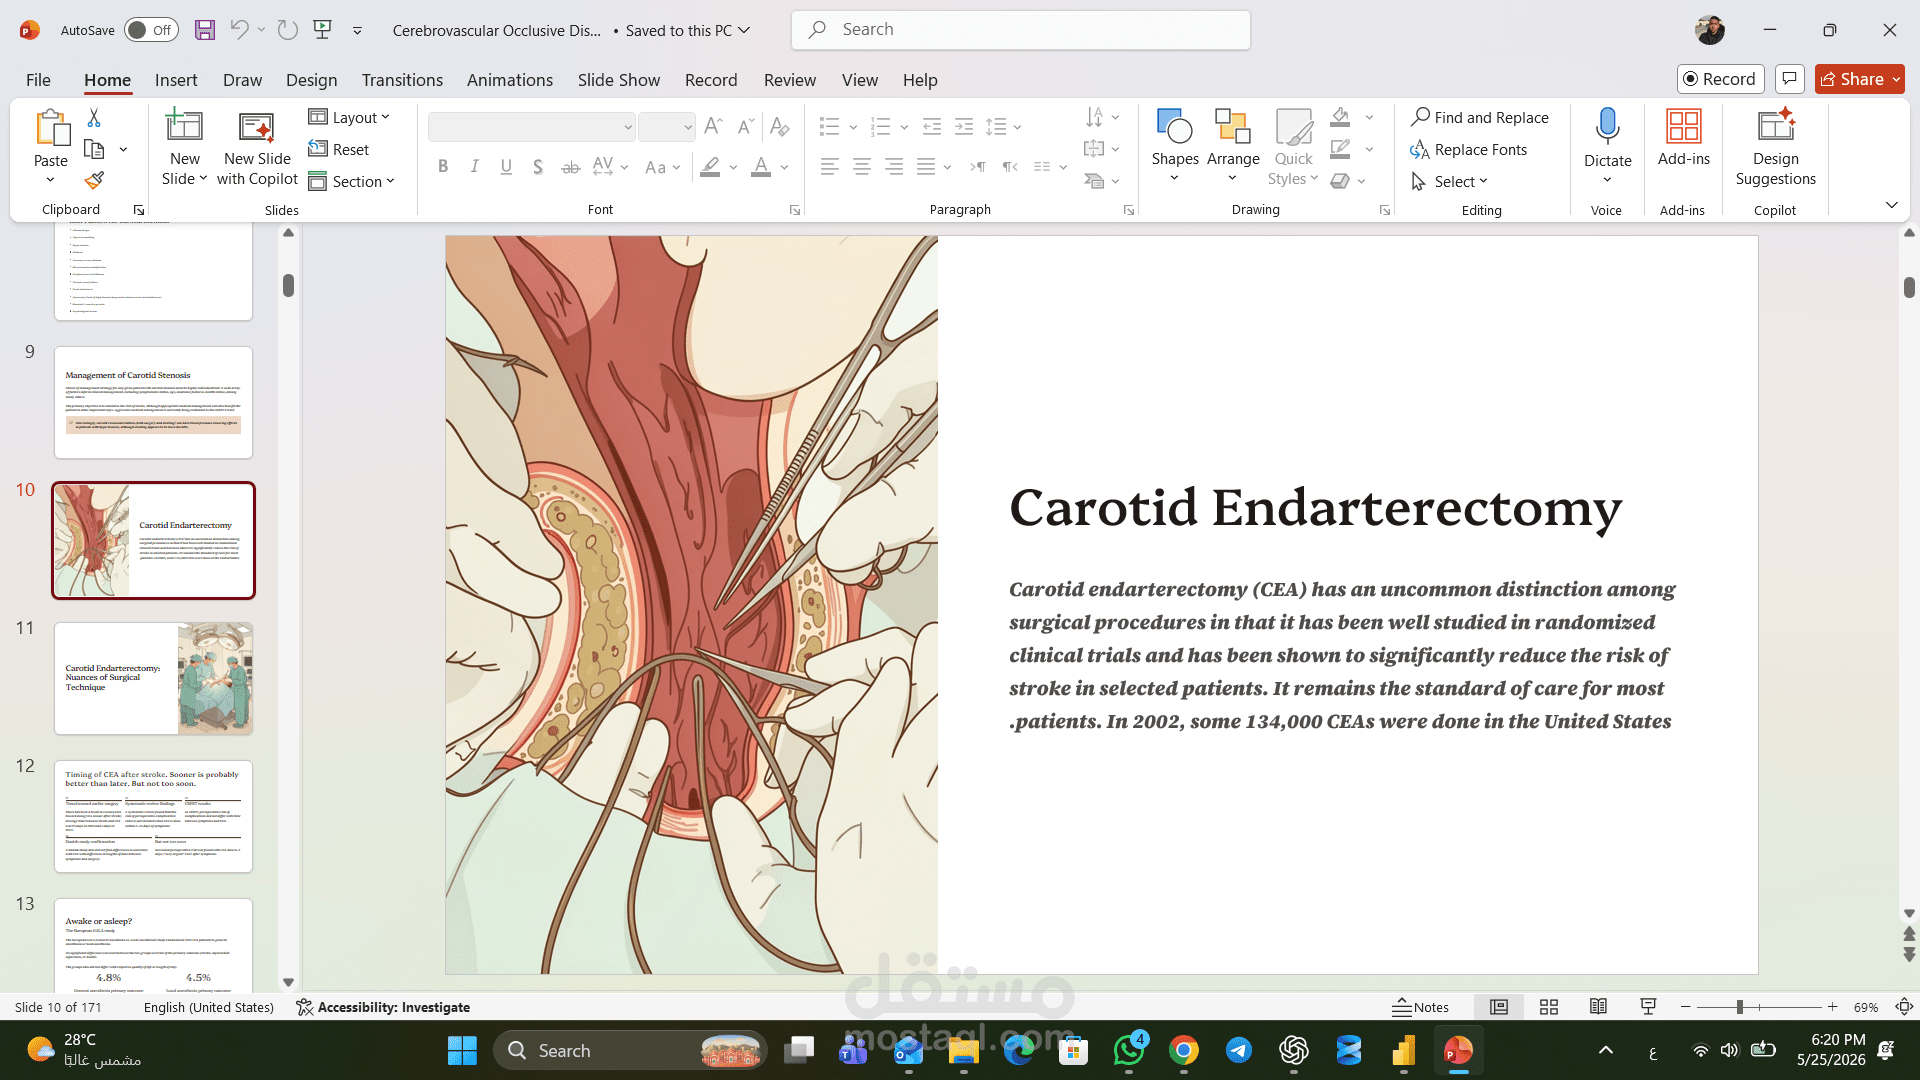1920x1080 pixels.
Task: Decrease list indent level
Action: (932, 127)
